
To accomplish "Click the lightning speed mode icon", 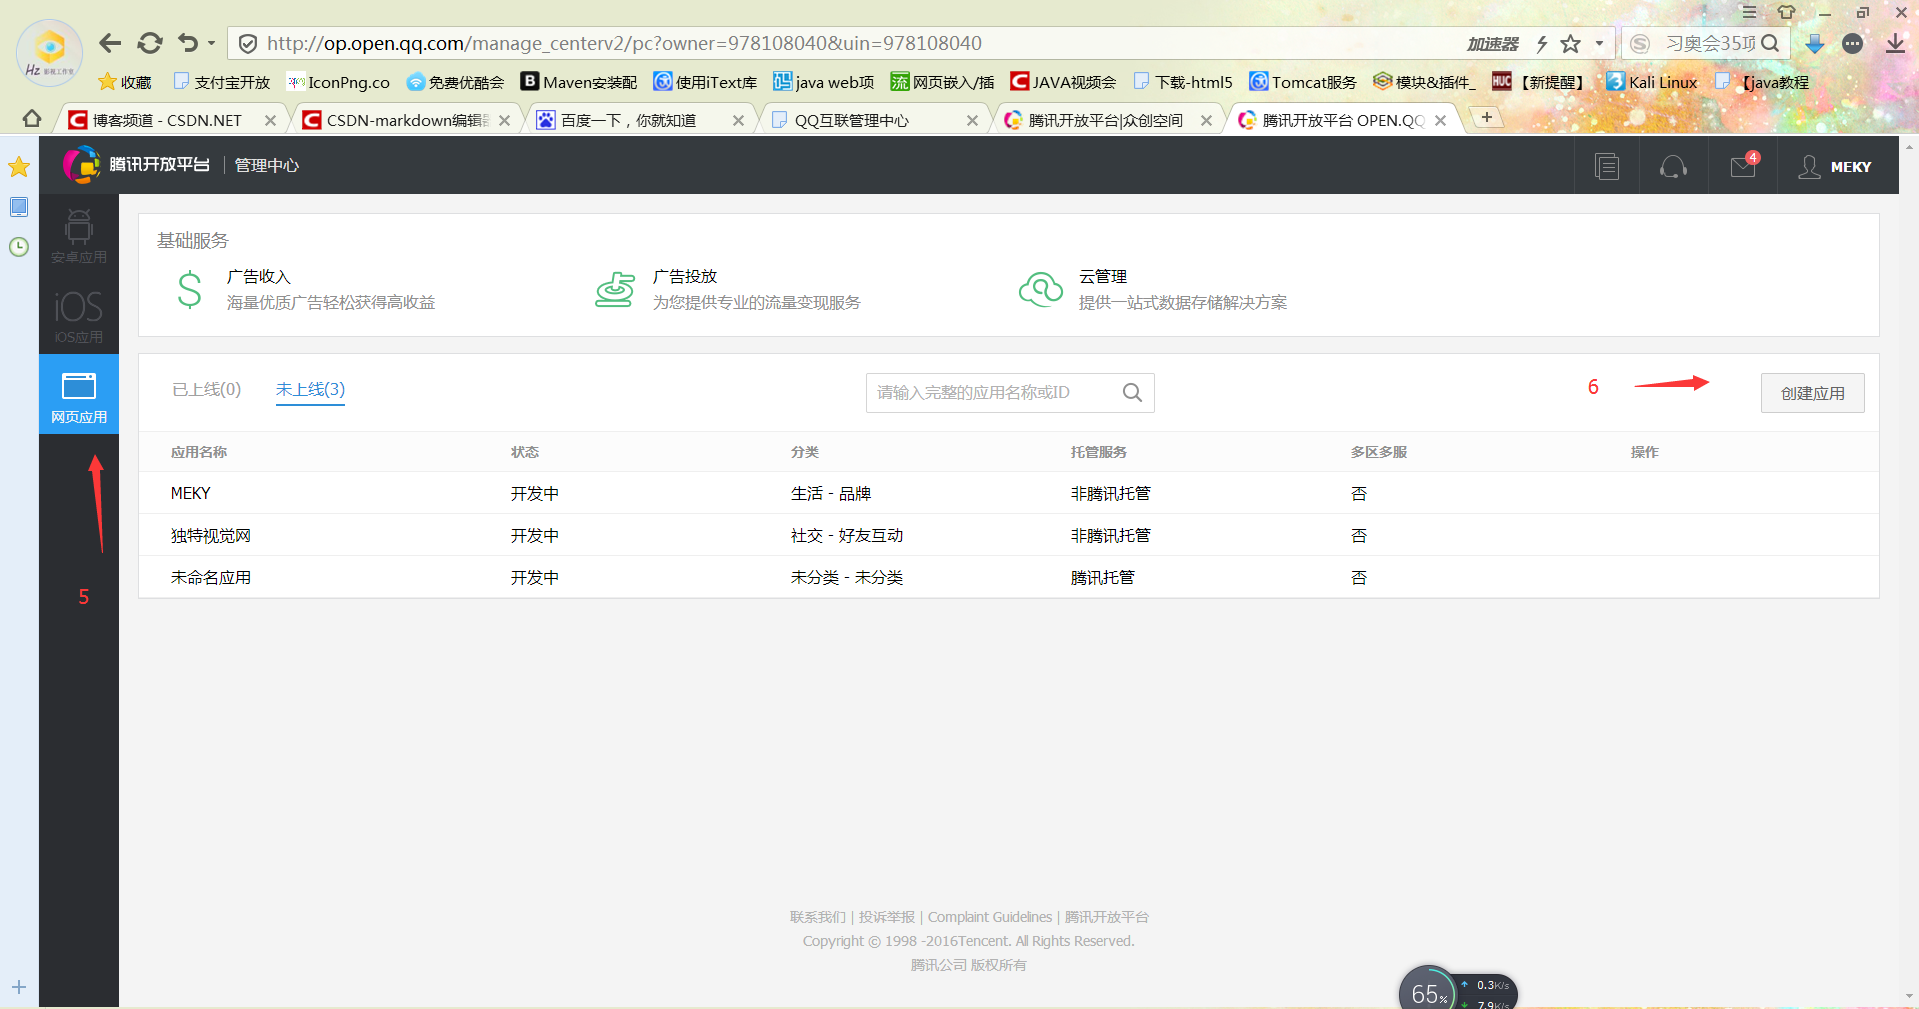I will tap(1542, 43).
